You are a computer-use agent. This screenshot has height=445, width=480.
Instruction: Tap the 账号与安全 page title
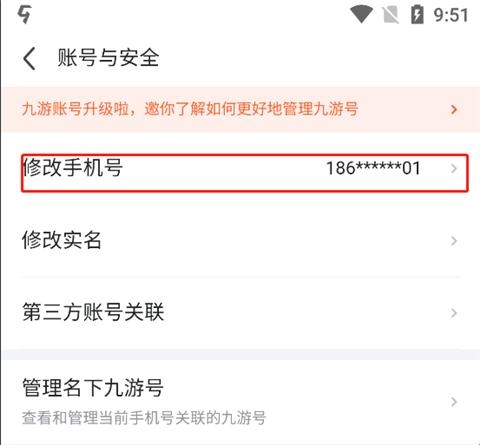click(108, 58)
